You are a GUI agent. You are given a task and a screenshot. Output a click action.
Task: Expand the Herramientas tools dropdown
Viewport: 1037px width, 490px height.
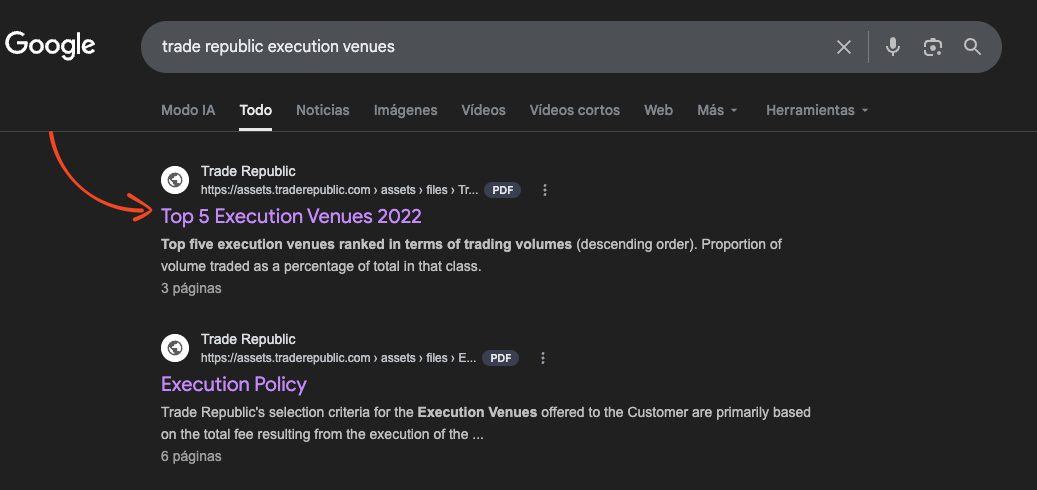(x=817, y=110)
